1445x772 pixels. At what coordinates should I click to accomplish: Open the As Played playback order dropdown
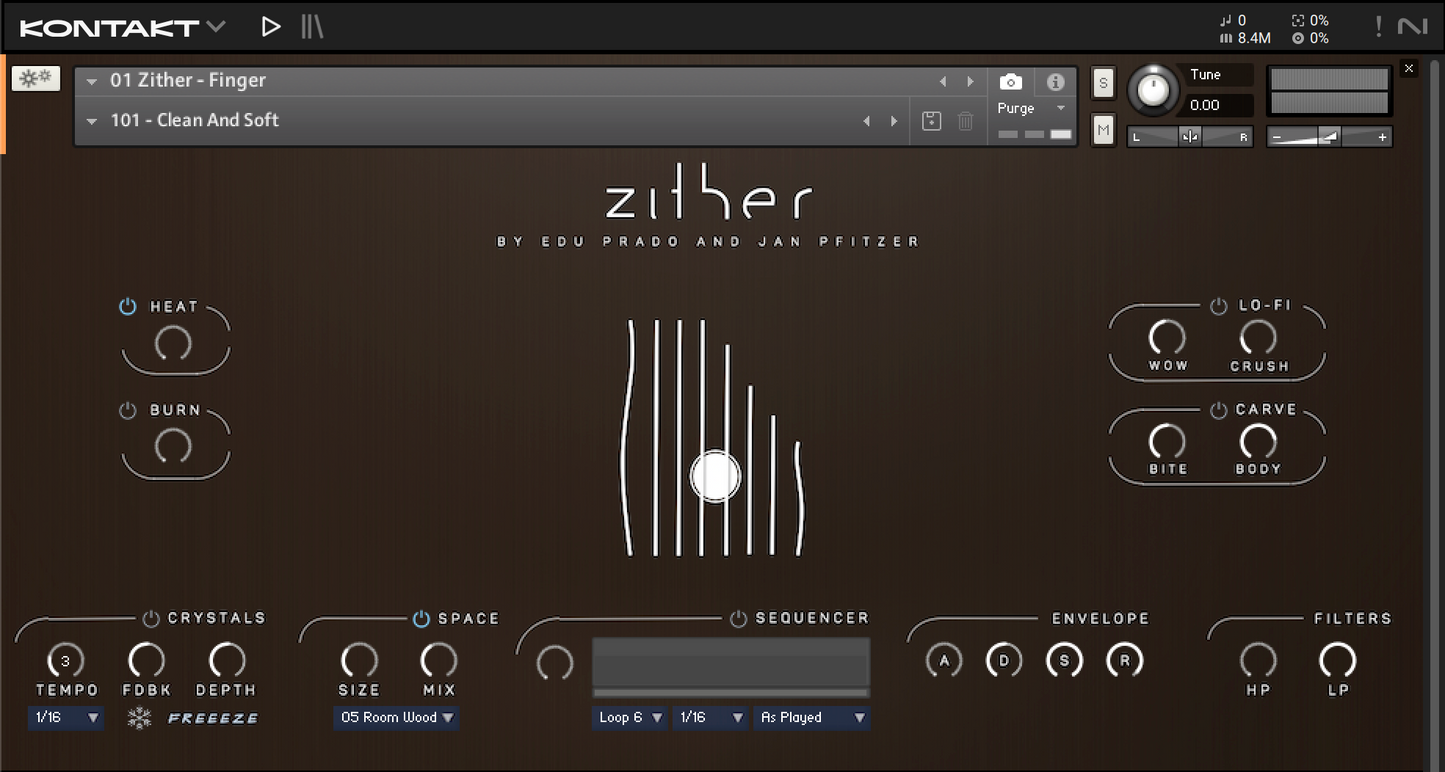coord(812,717)
